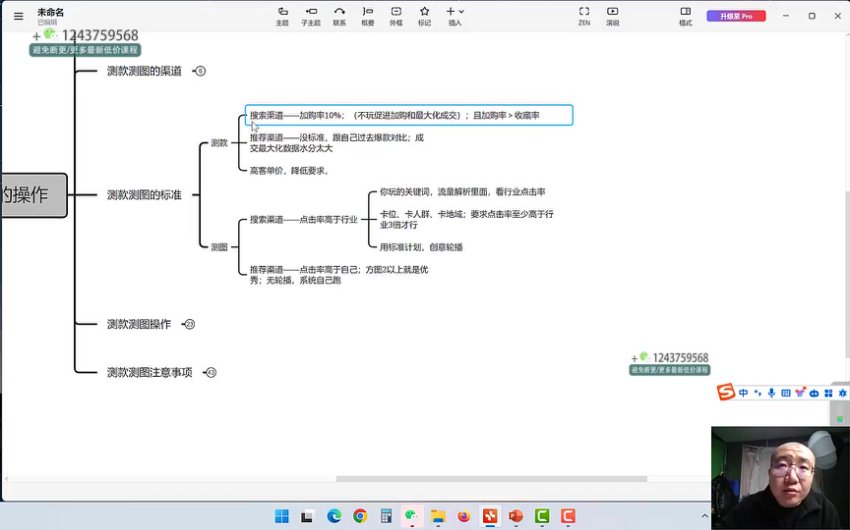This screenshot has width=850, height=530.
Task: Expand the 测款测图操作 collapsed branch
Action: pos(189,324)
